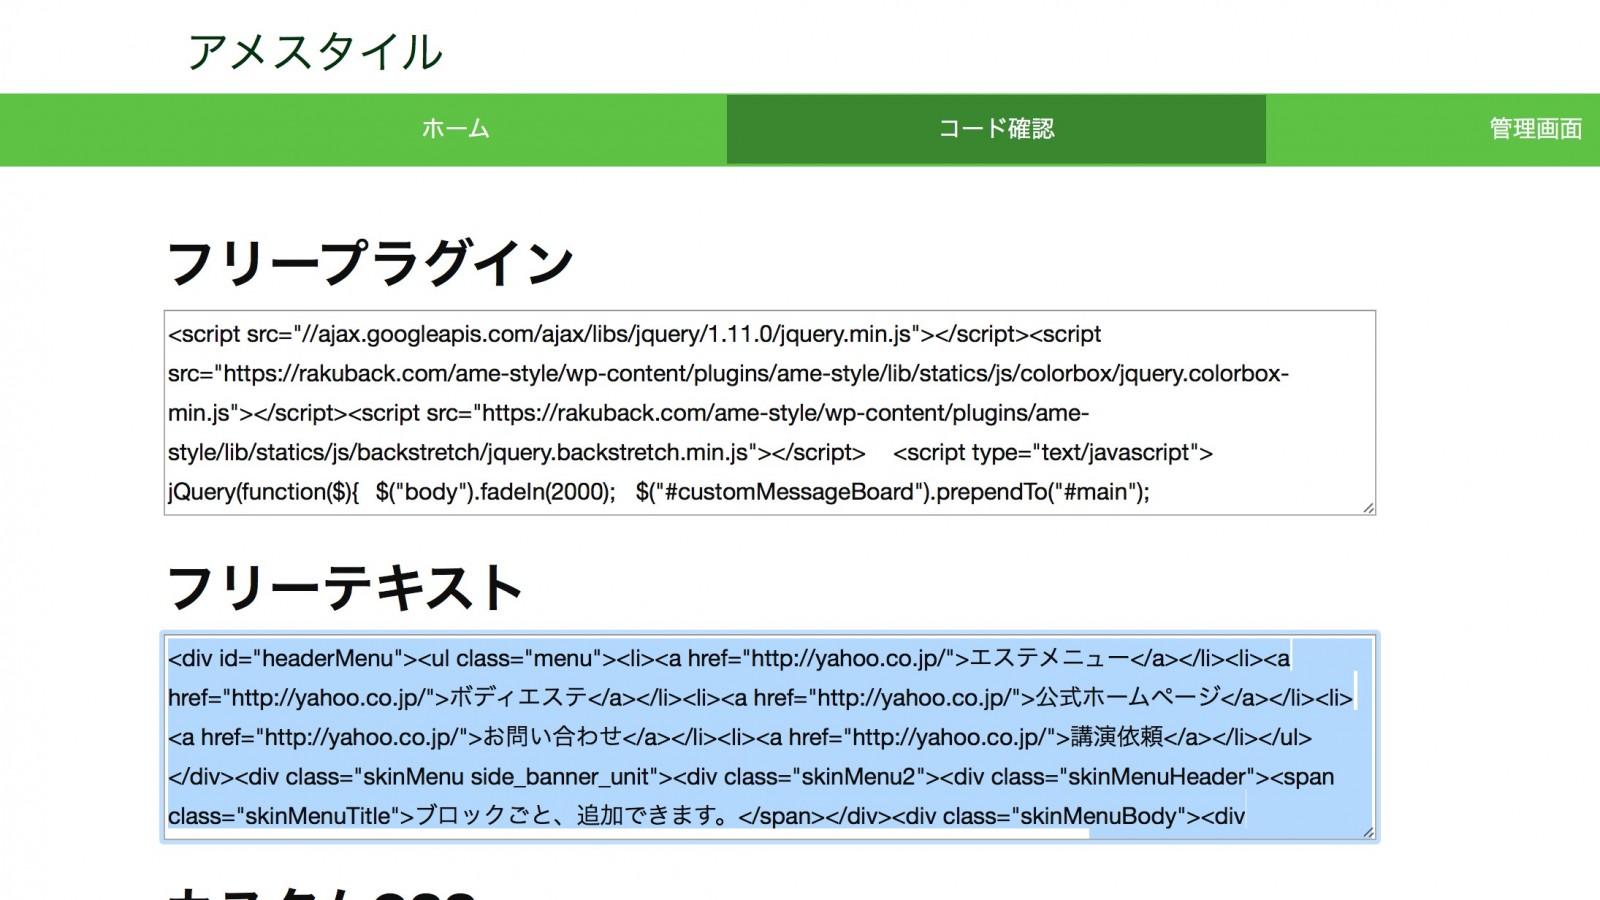Click the text お問い合わせ in the code

553,737
